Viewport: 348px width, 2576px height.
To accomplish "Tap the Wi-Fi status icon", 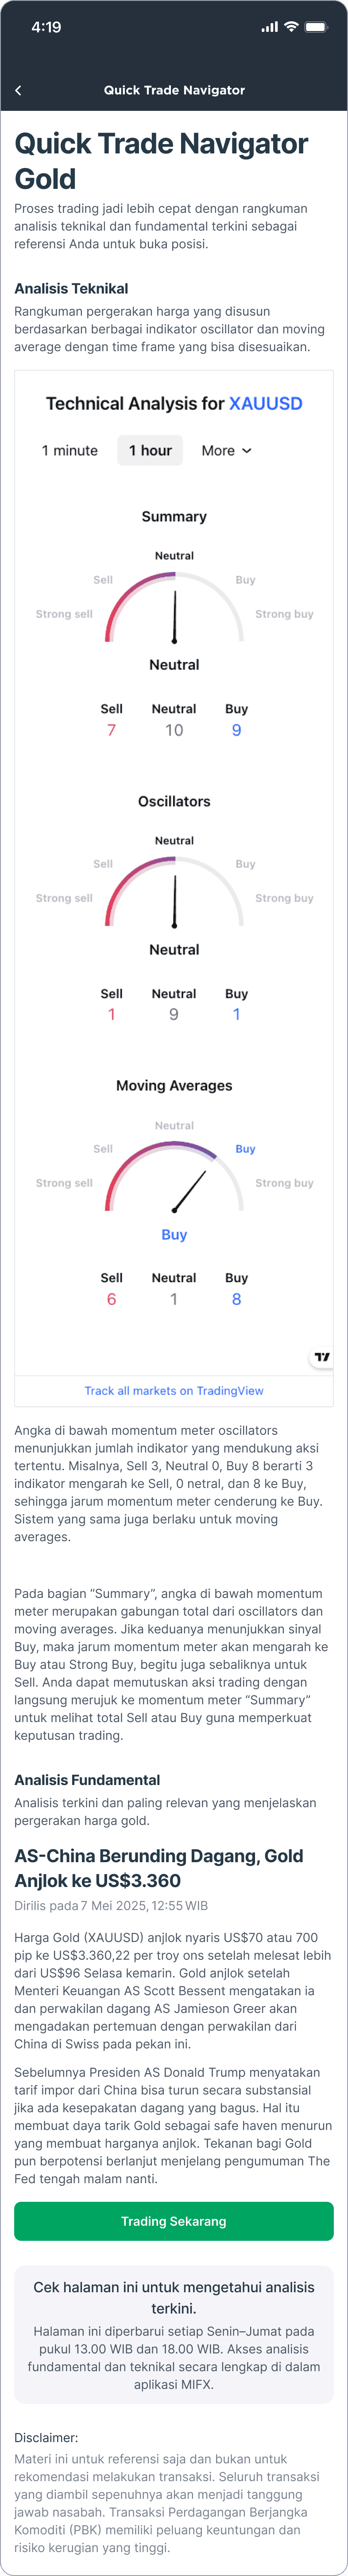I will 291,27.
